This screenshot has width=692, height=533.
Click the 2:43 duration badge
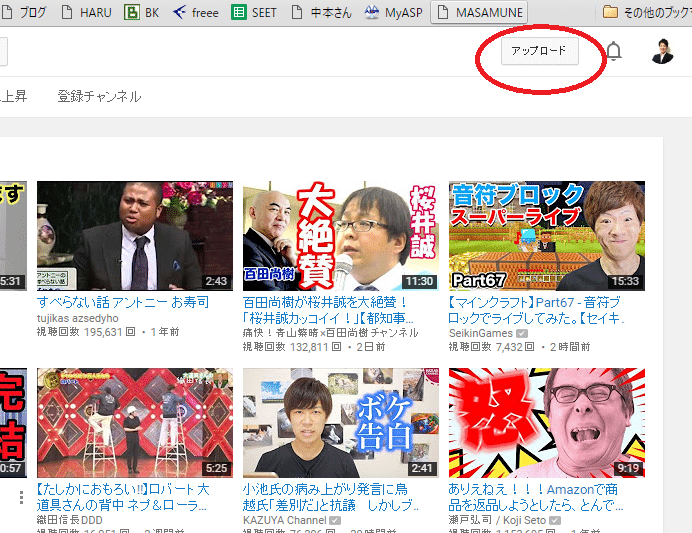click(x=216, y=281)
